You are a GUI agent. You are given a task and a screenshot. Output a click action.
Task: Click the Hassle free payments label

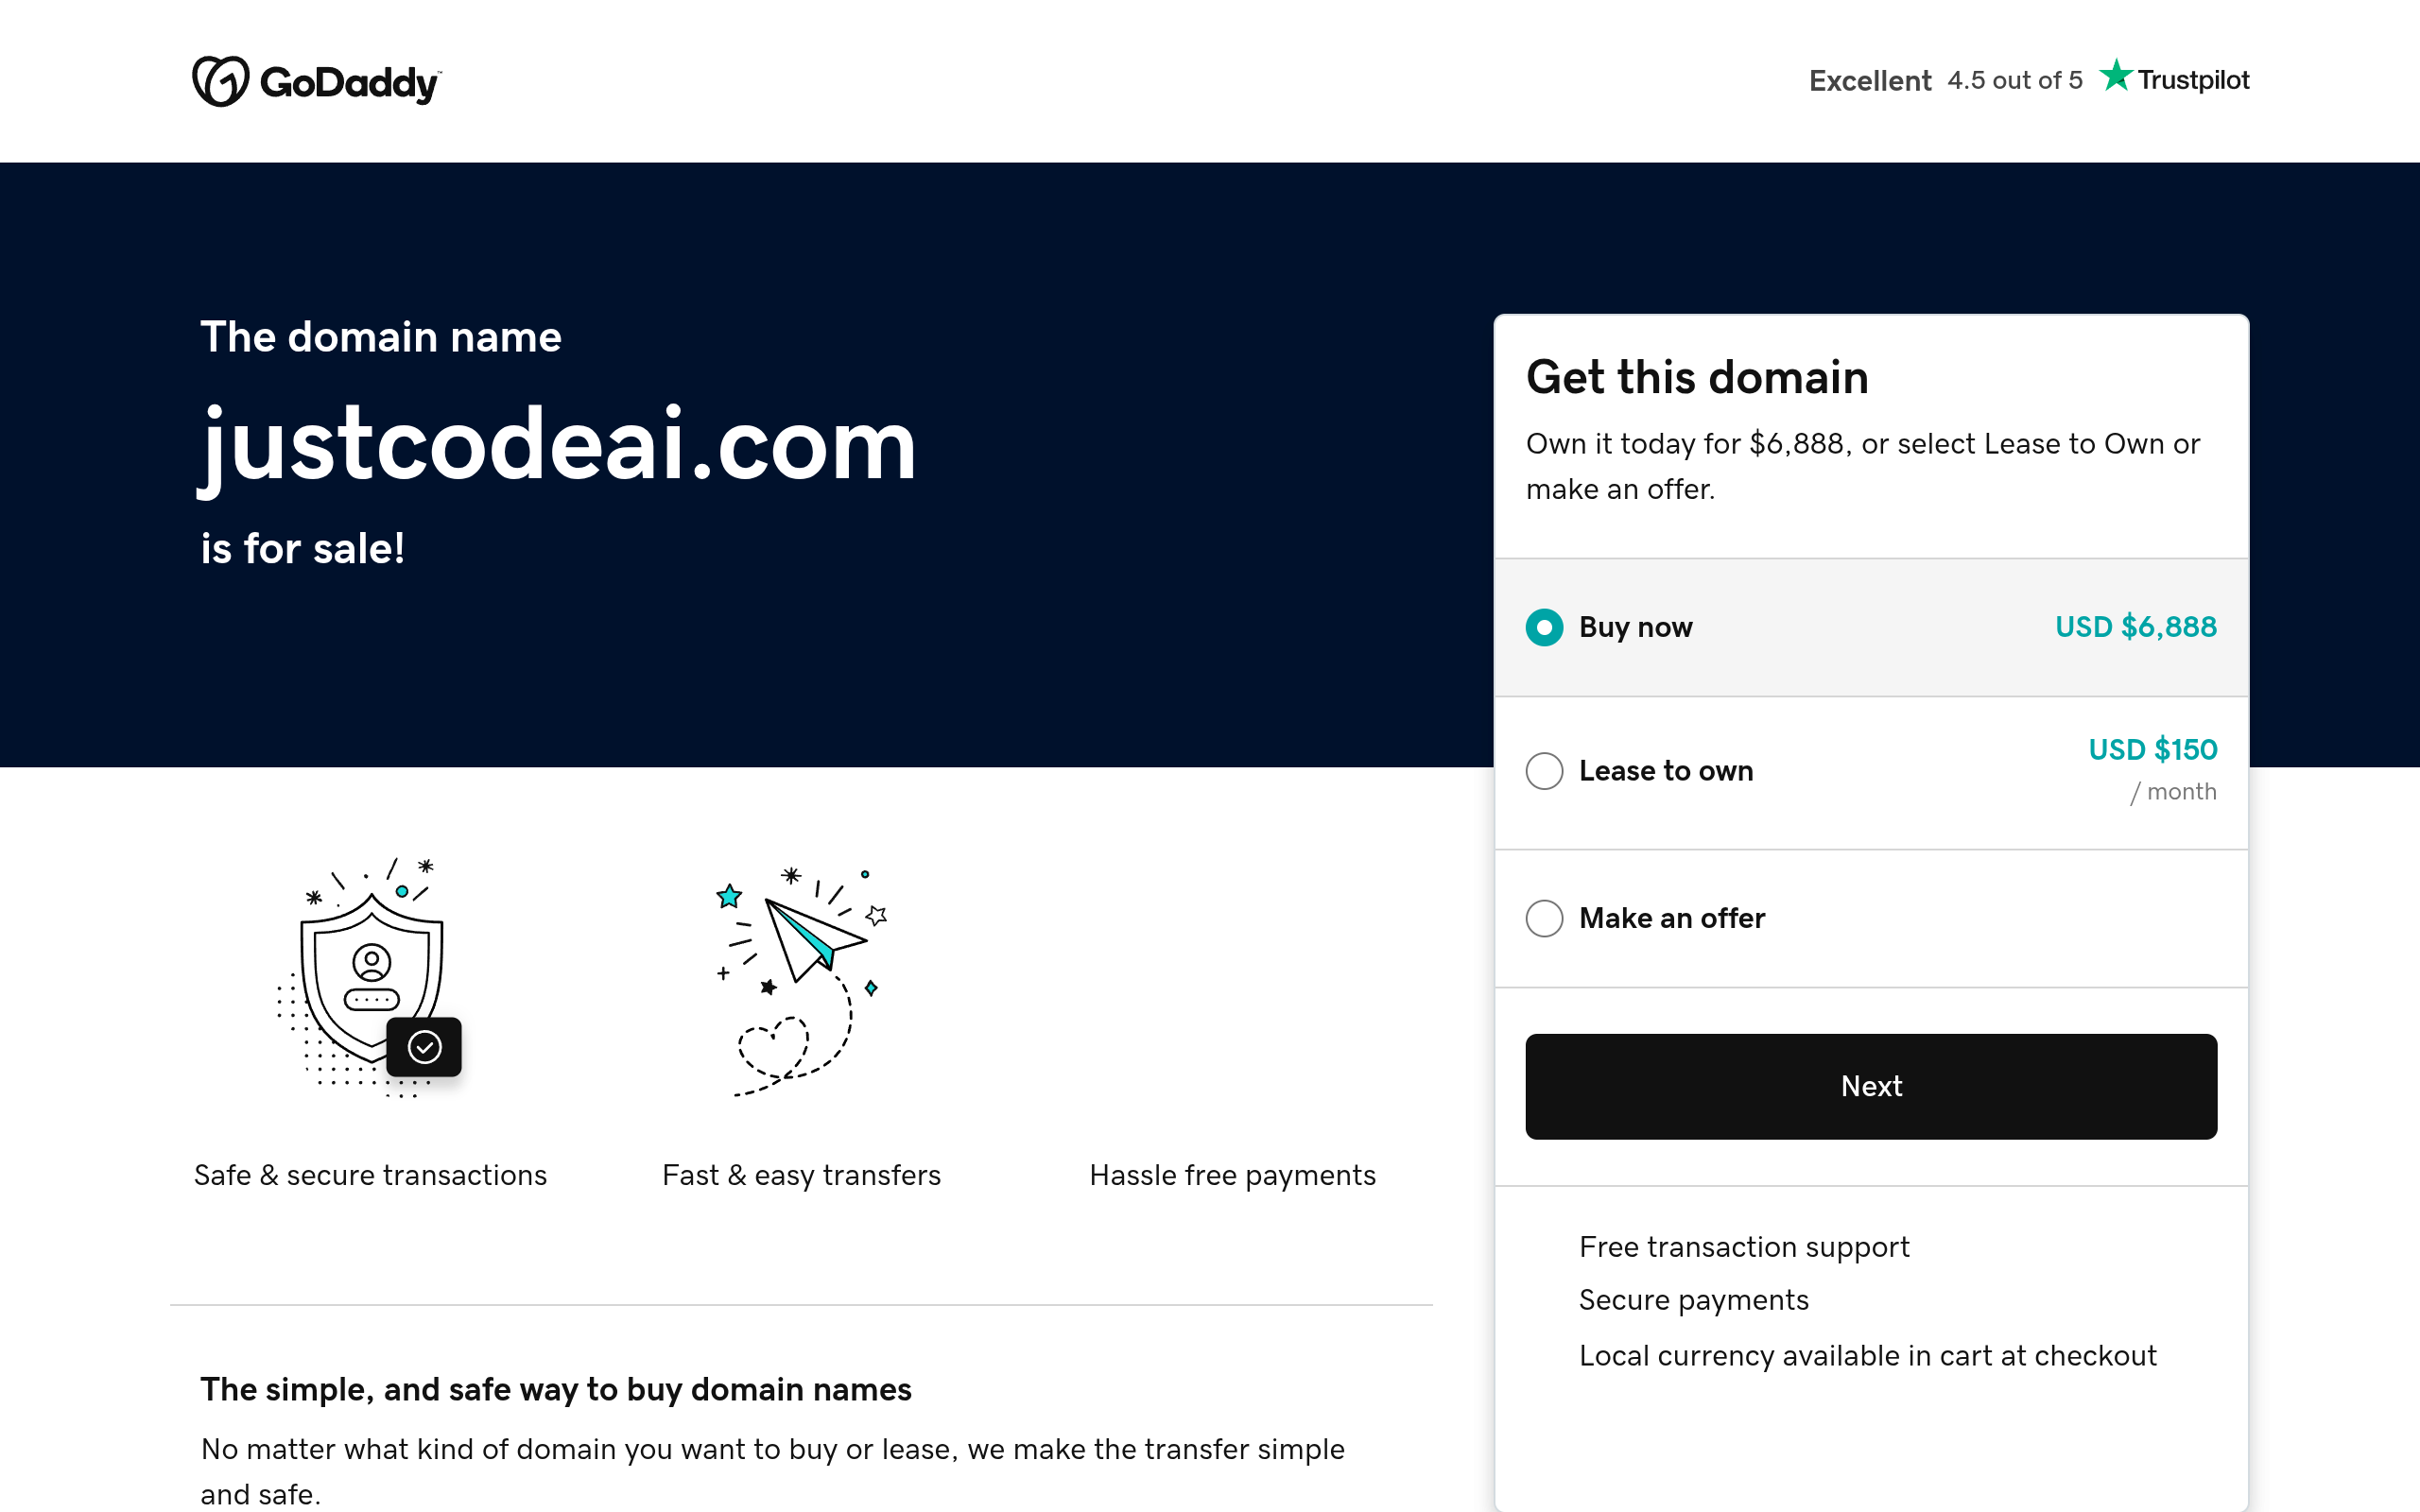[x=1232, y=1175]
